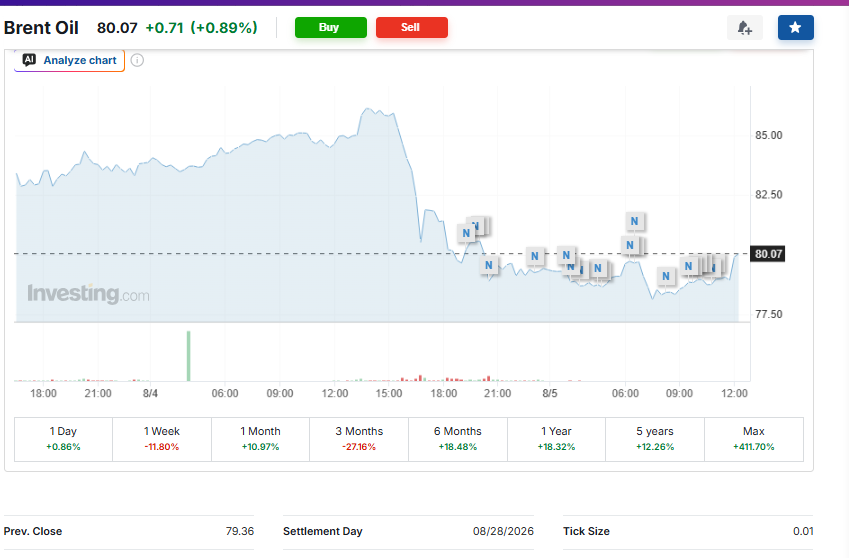
Task: Click the Prev. Close value 79.36
Action: pos(240,531)
